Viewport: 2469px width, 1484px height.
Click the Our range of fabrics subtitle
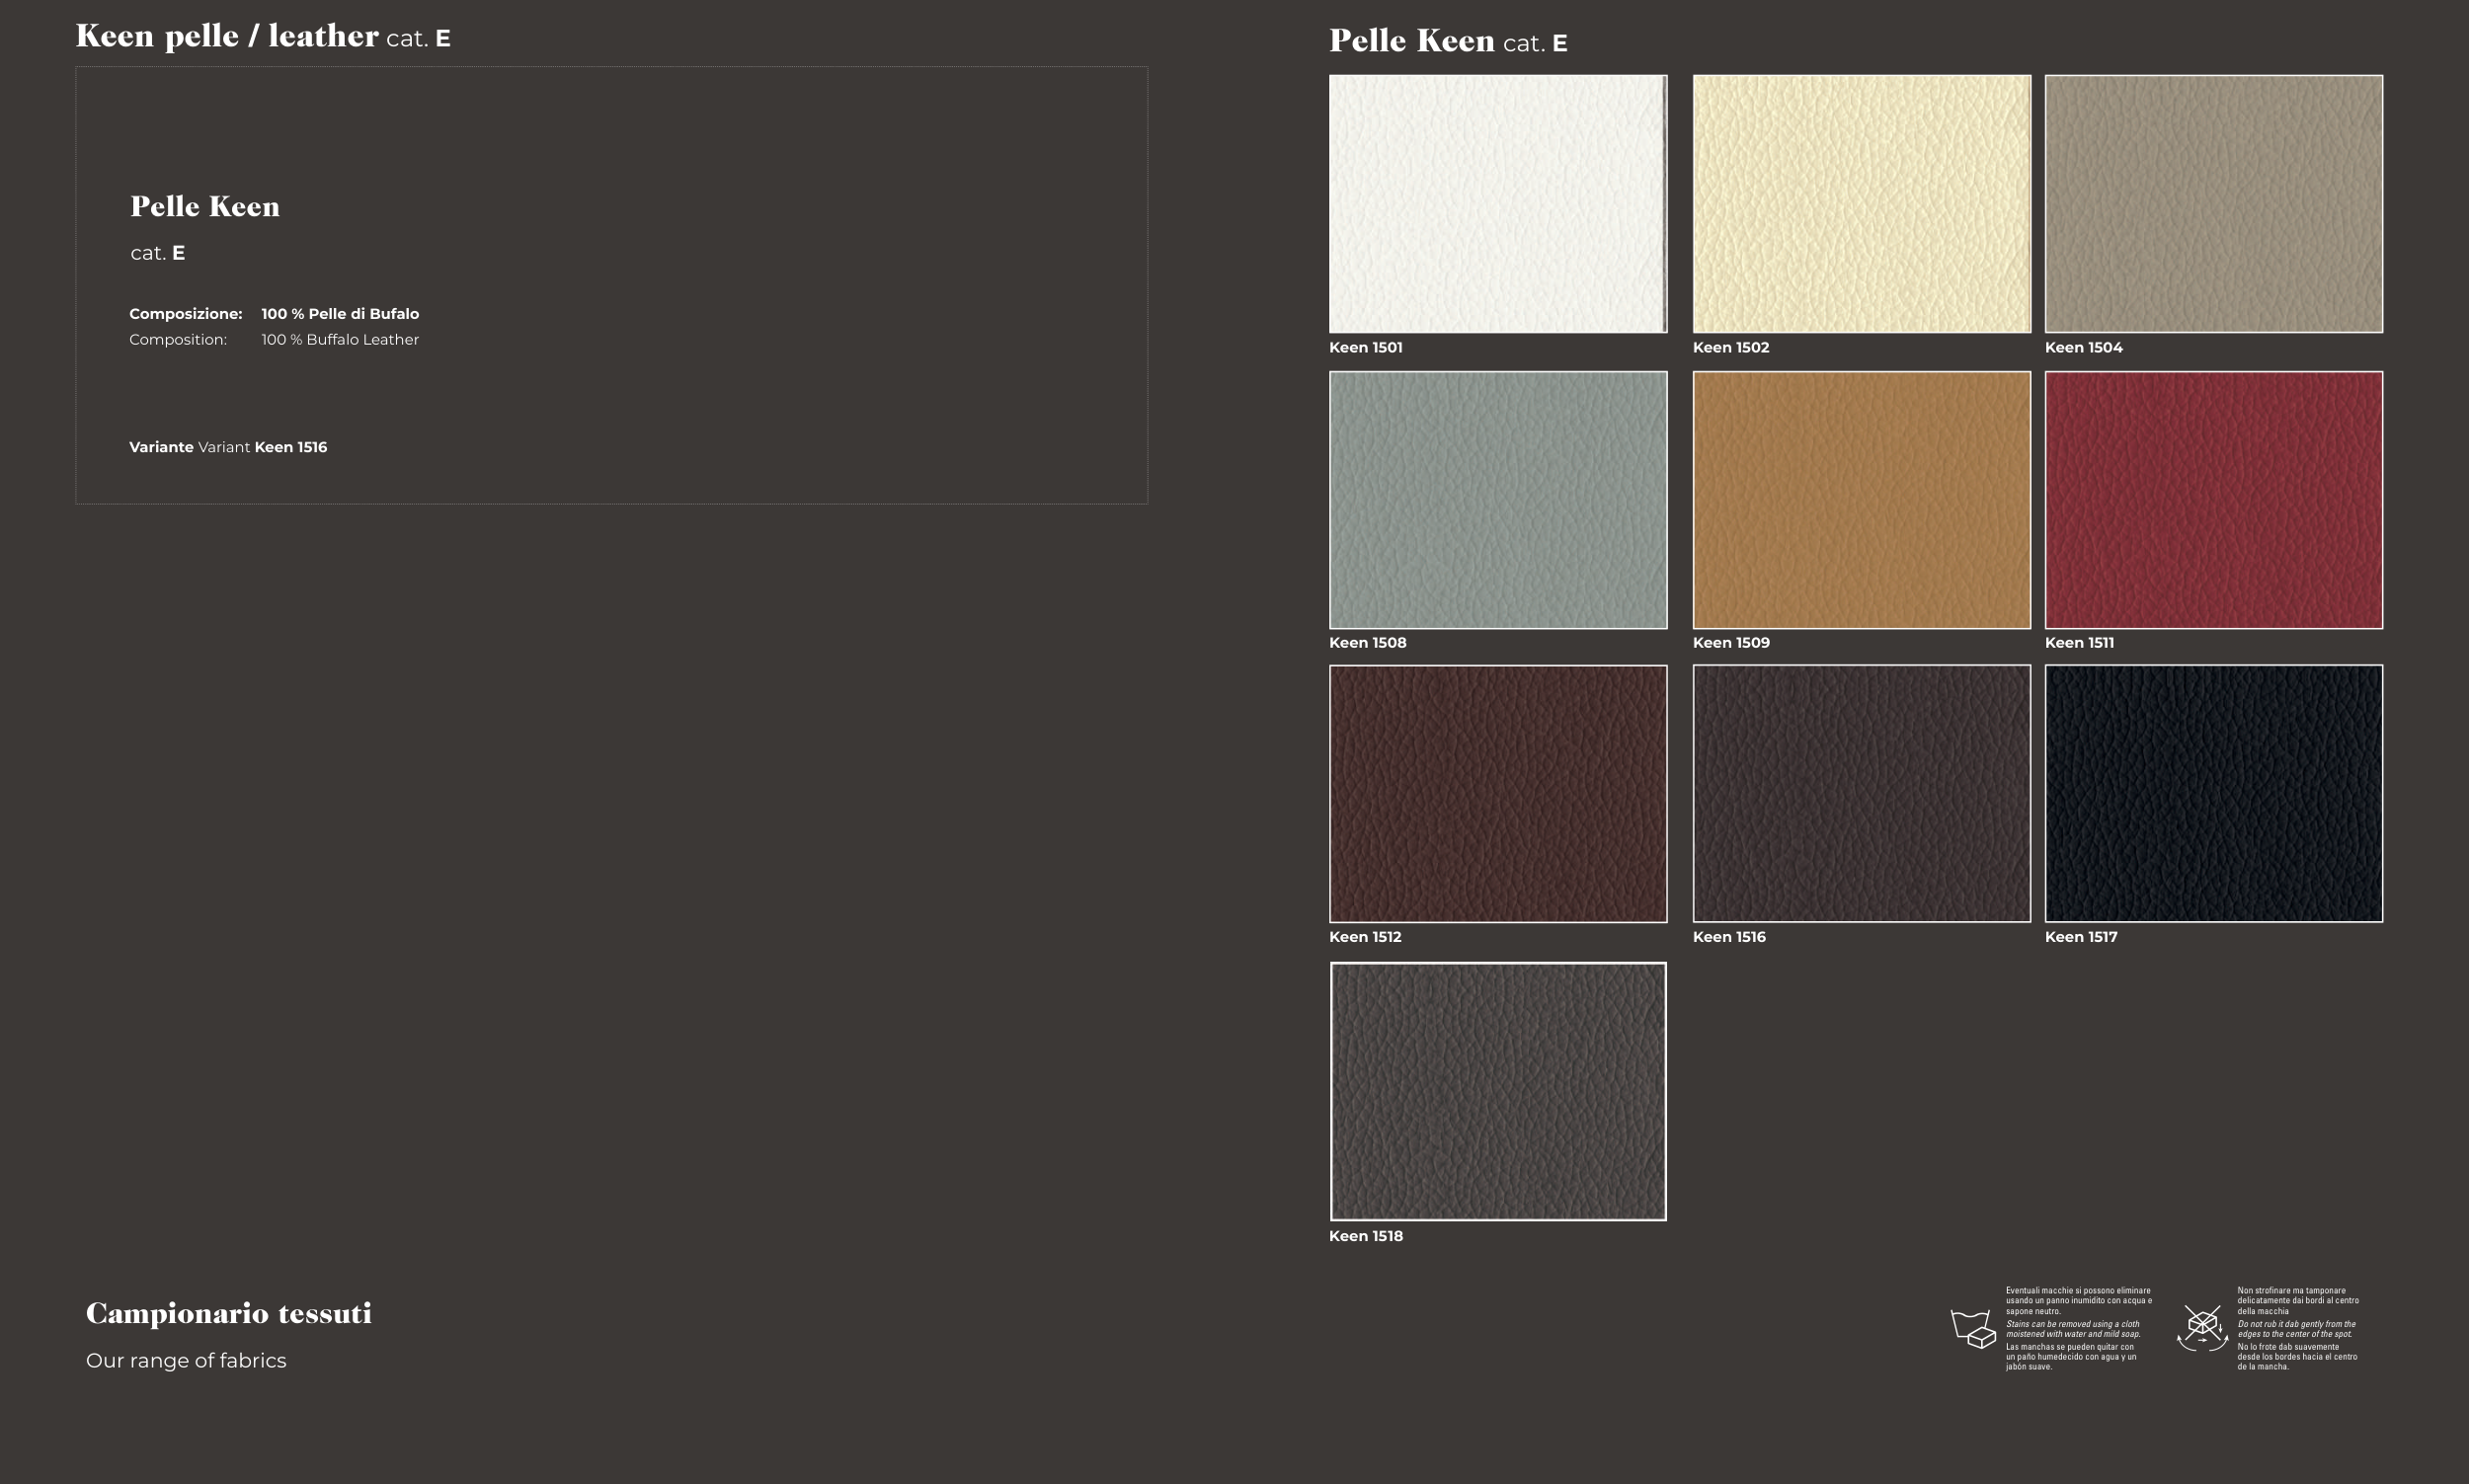(x=186, y=1361)
